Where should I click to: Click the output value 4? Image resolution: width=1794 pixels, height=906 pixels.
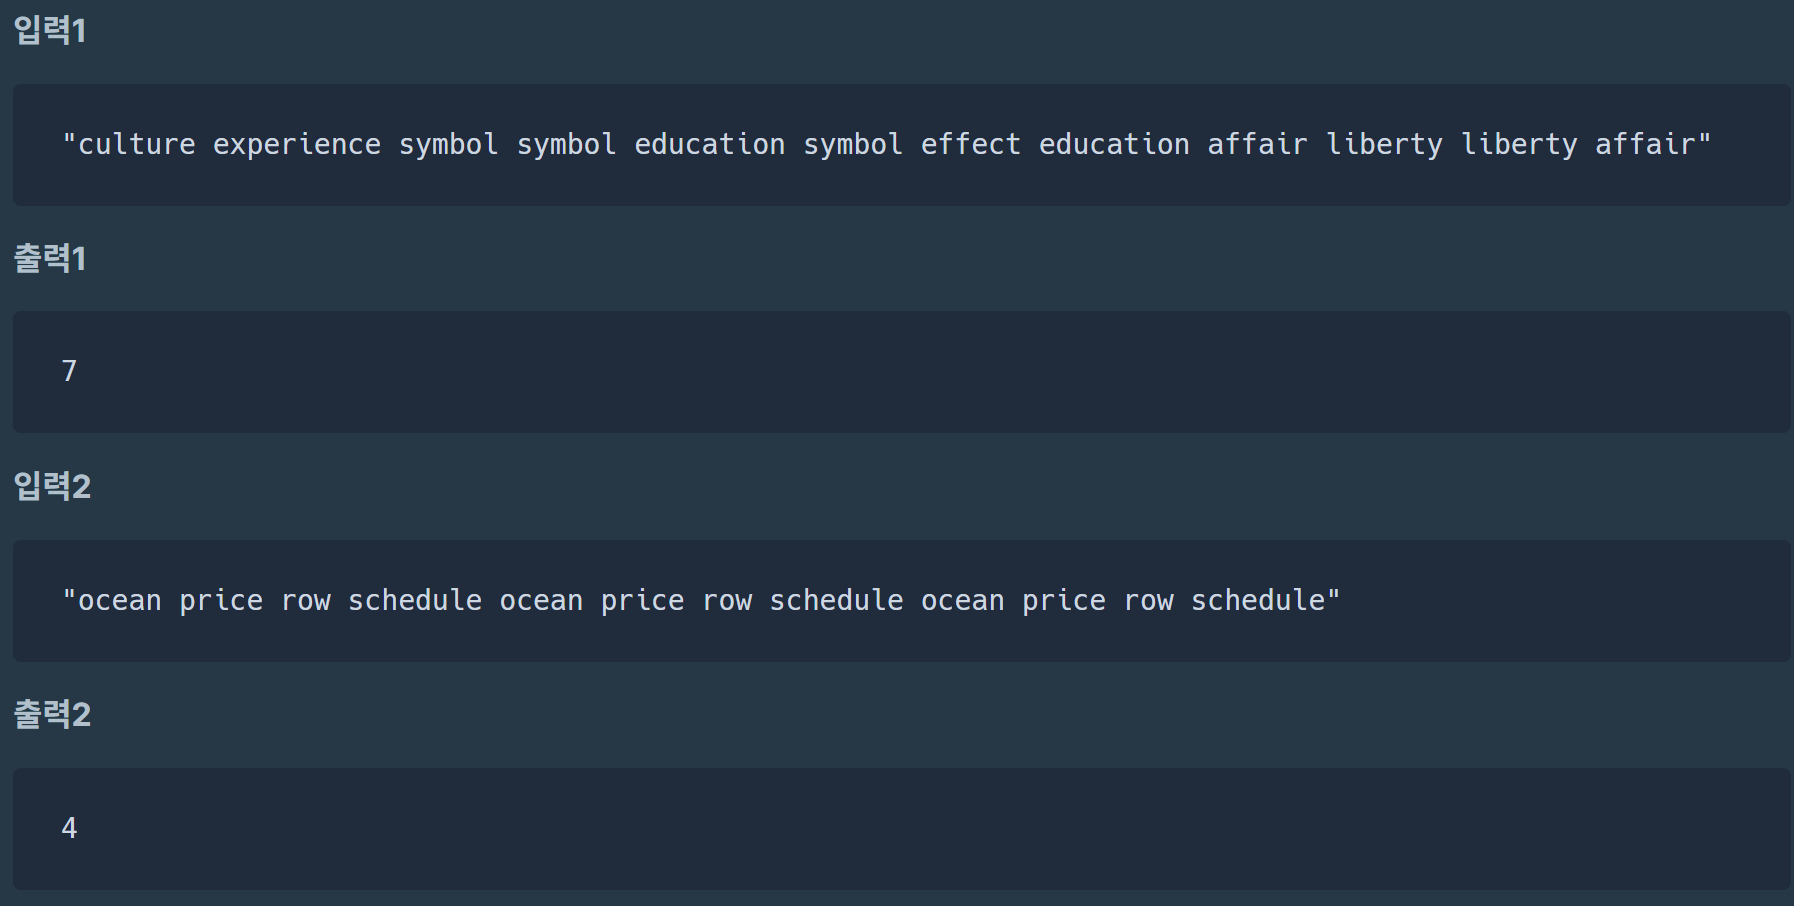(69, 828)
